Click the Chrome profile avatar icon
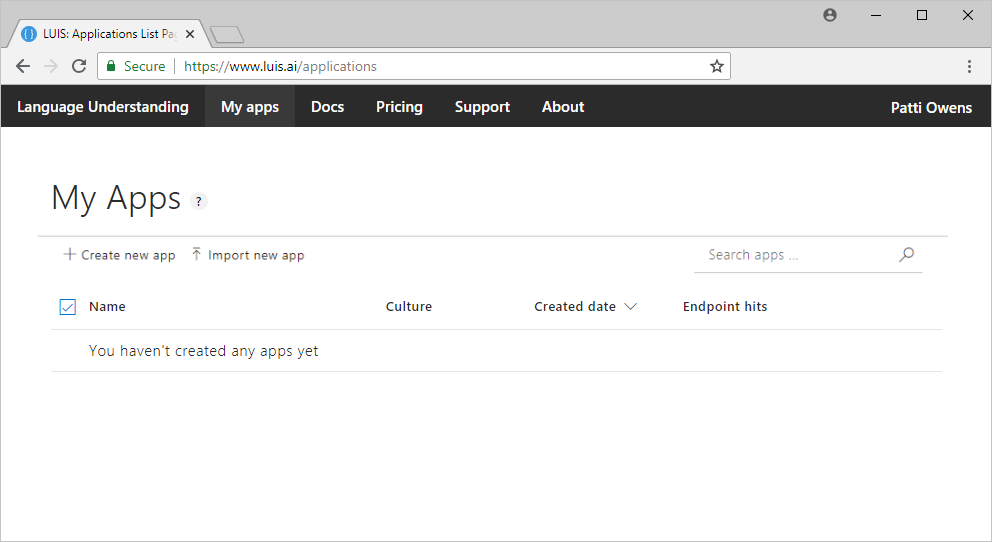992x542 pixels. tap(829, 15)
